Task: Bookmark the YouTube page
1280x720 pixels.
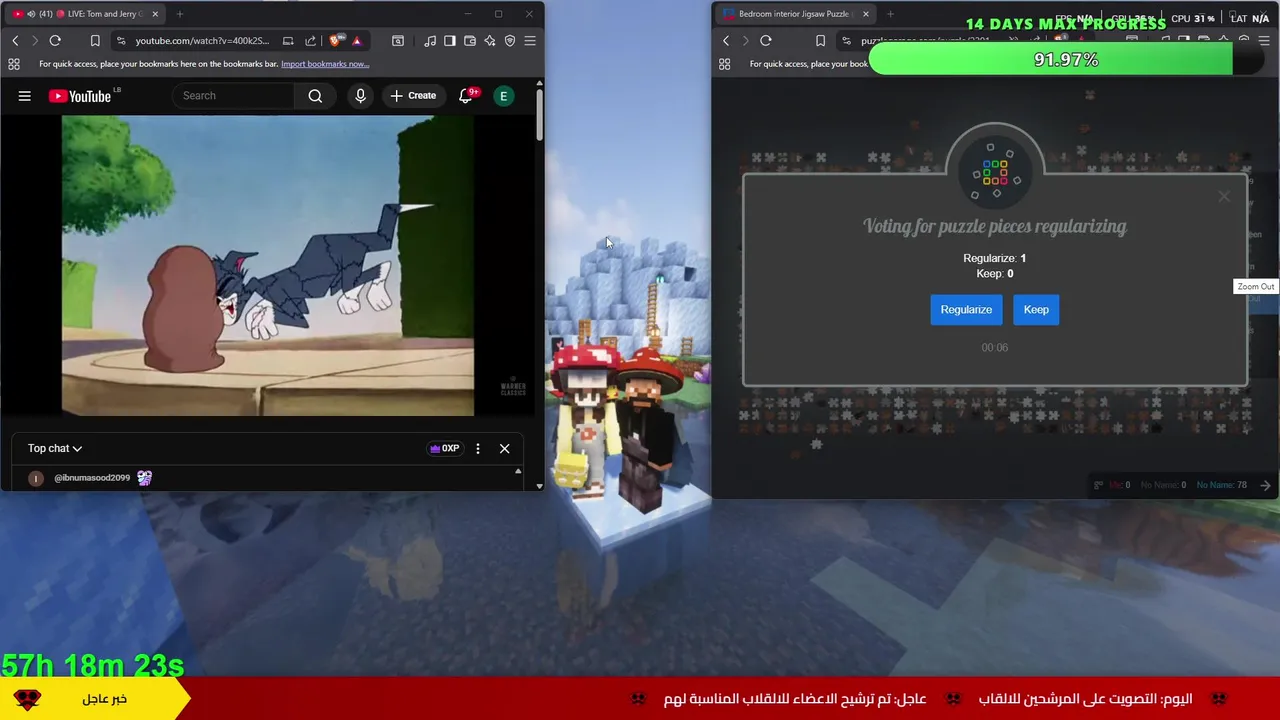Action: [x=95, y=40]
